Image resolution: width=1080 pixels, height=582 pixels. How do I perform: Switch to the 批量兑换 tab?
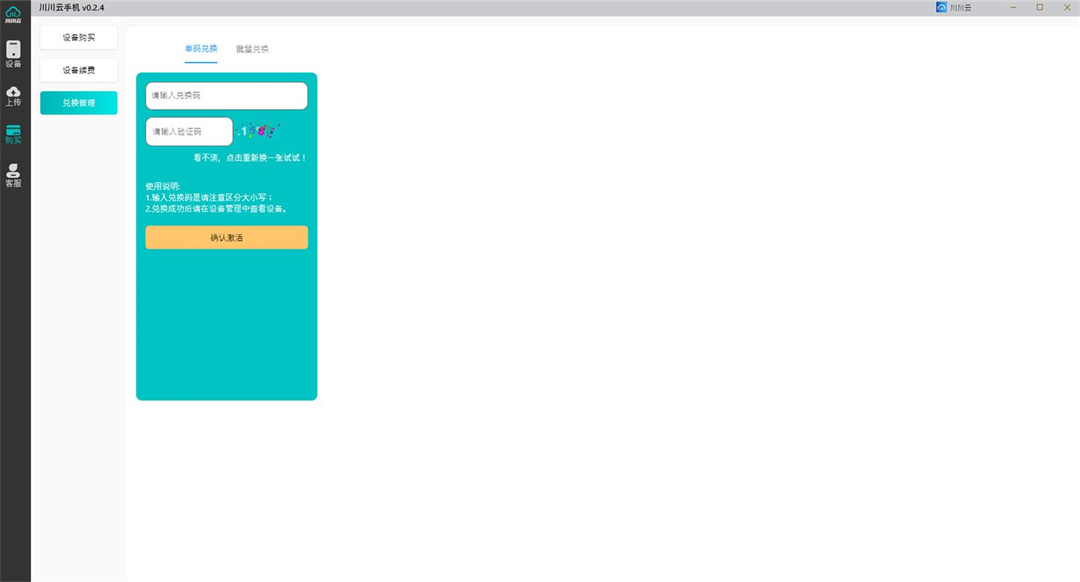[x=252, y=49]
